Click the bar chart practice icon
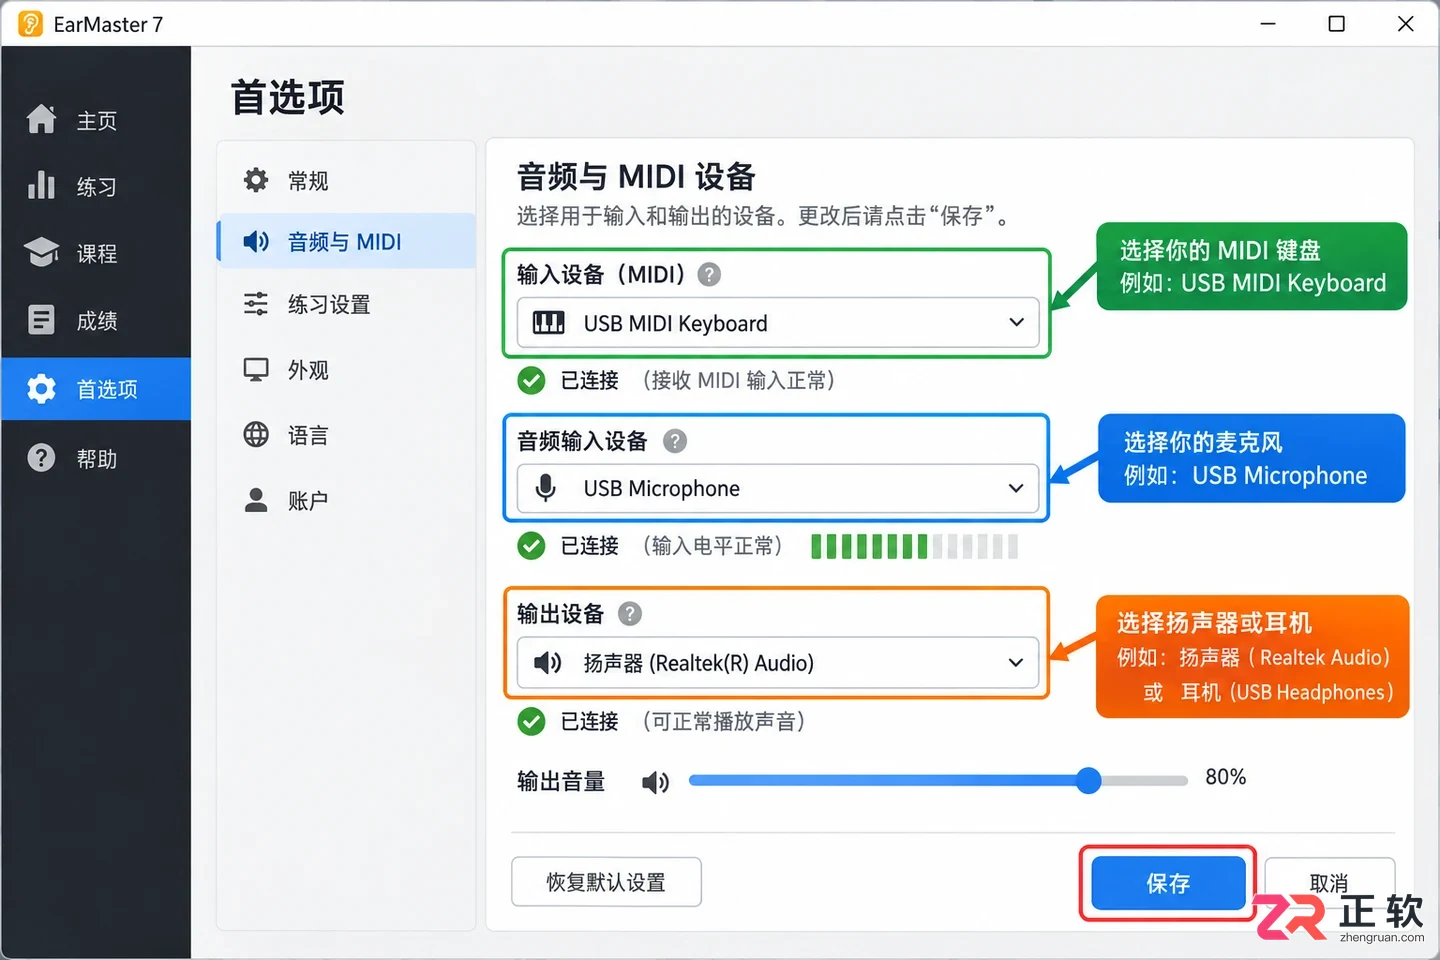Viewport: 1440px width, 960px height. (41, 185)
